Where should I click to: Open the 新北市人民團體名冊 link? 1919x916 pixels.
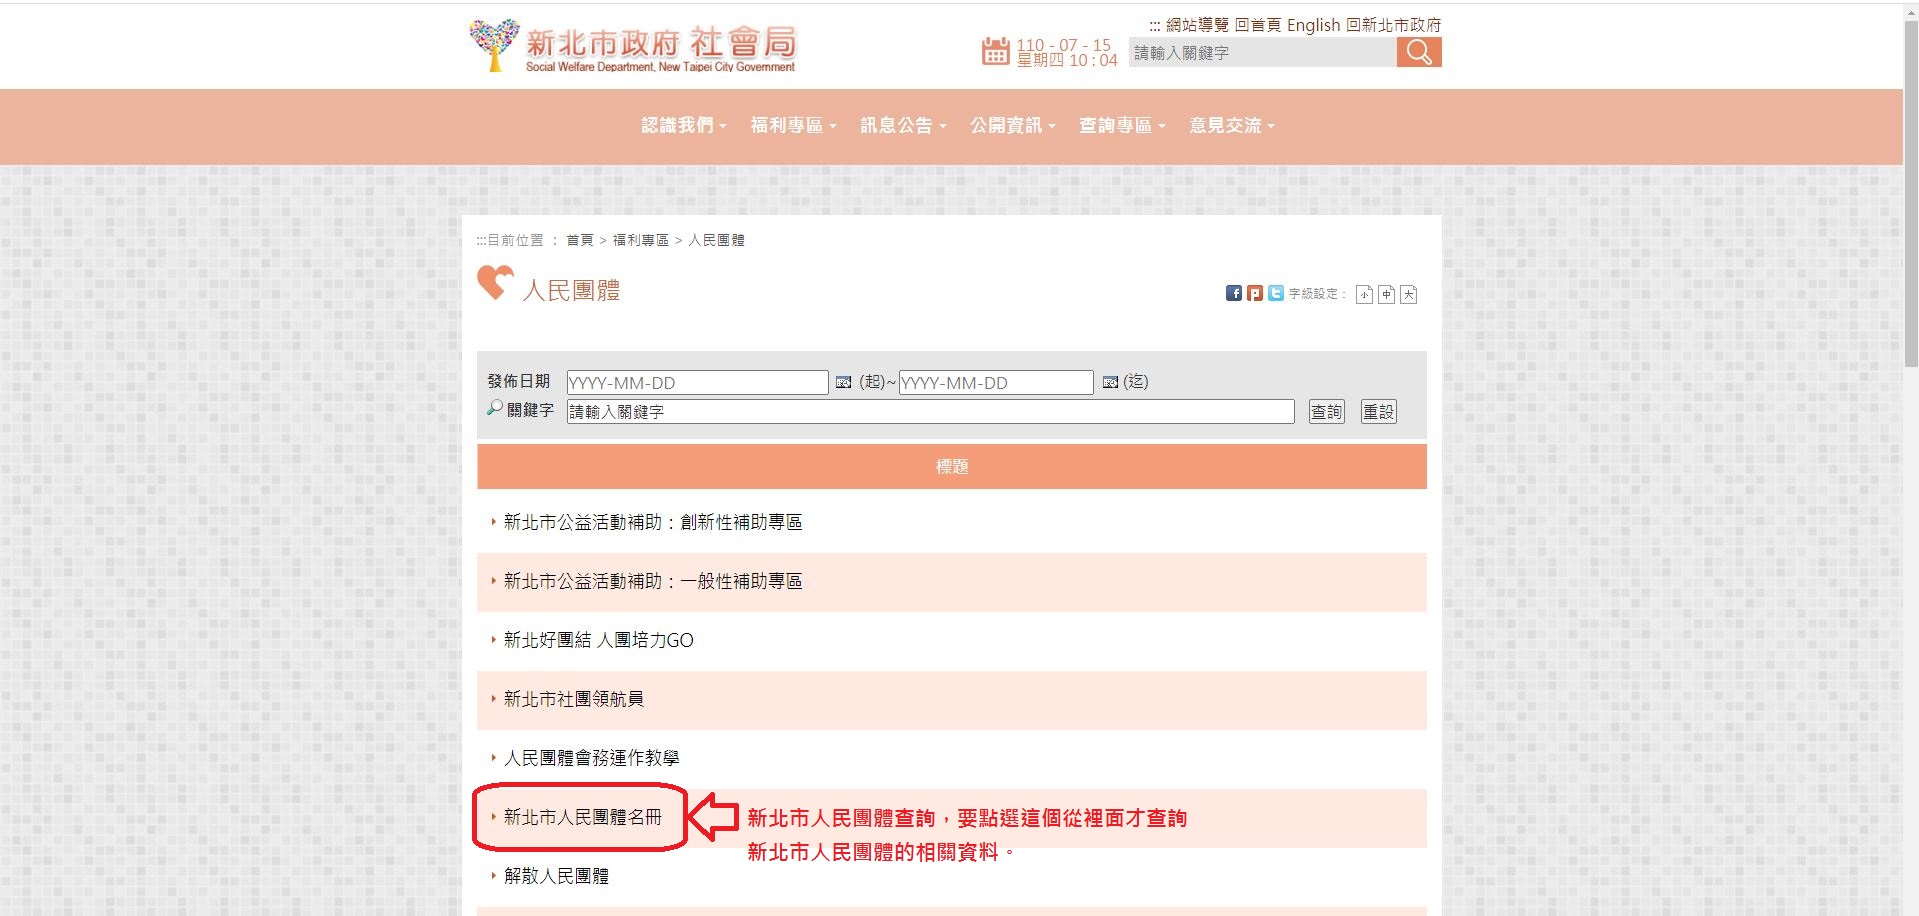click(x=582, y=817)
